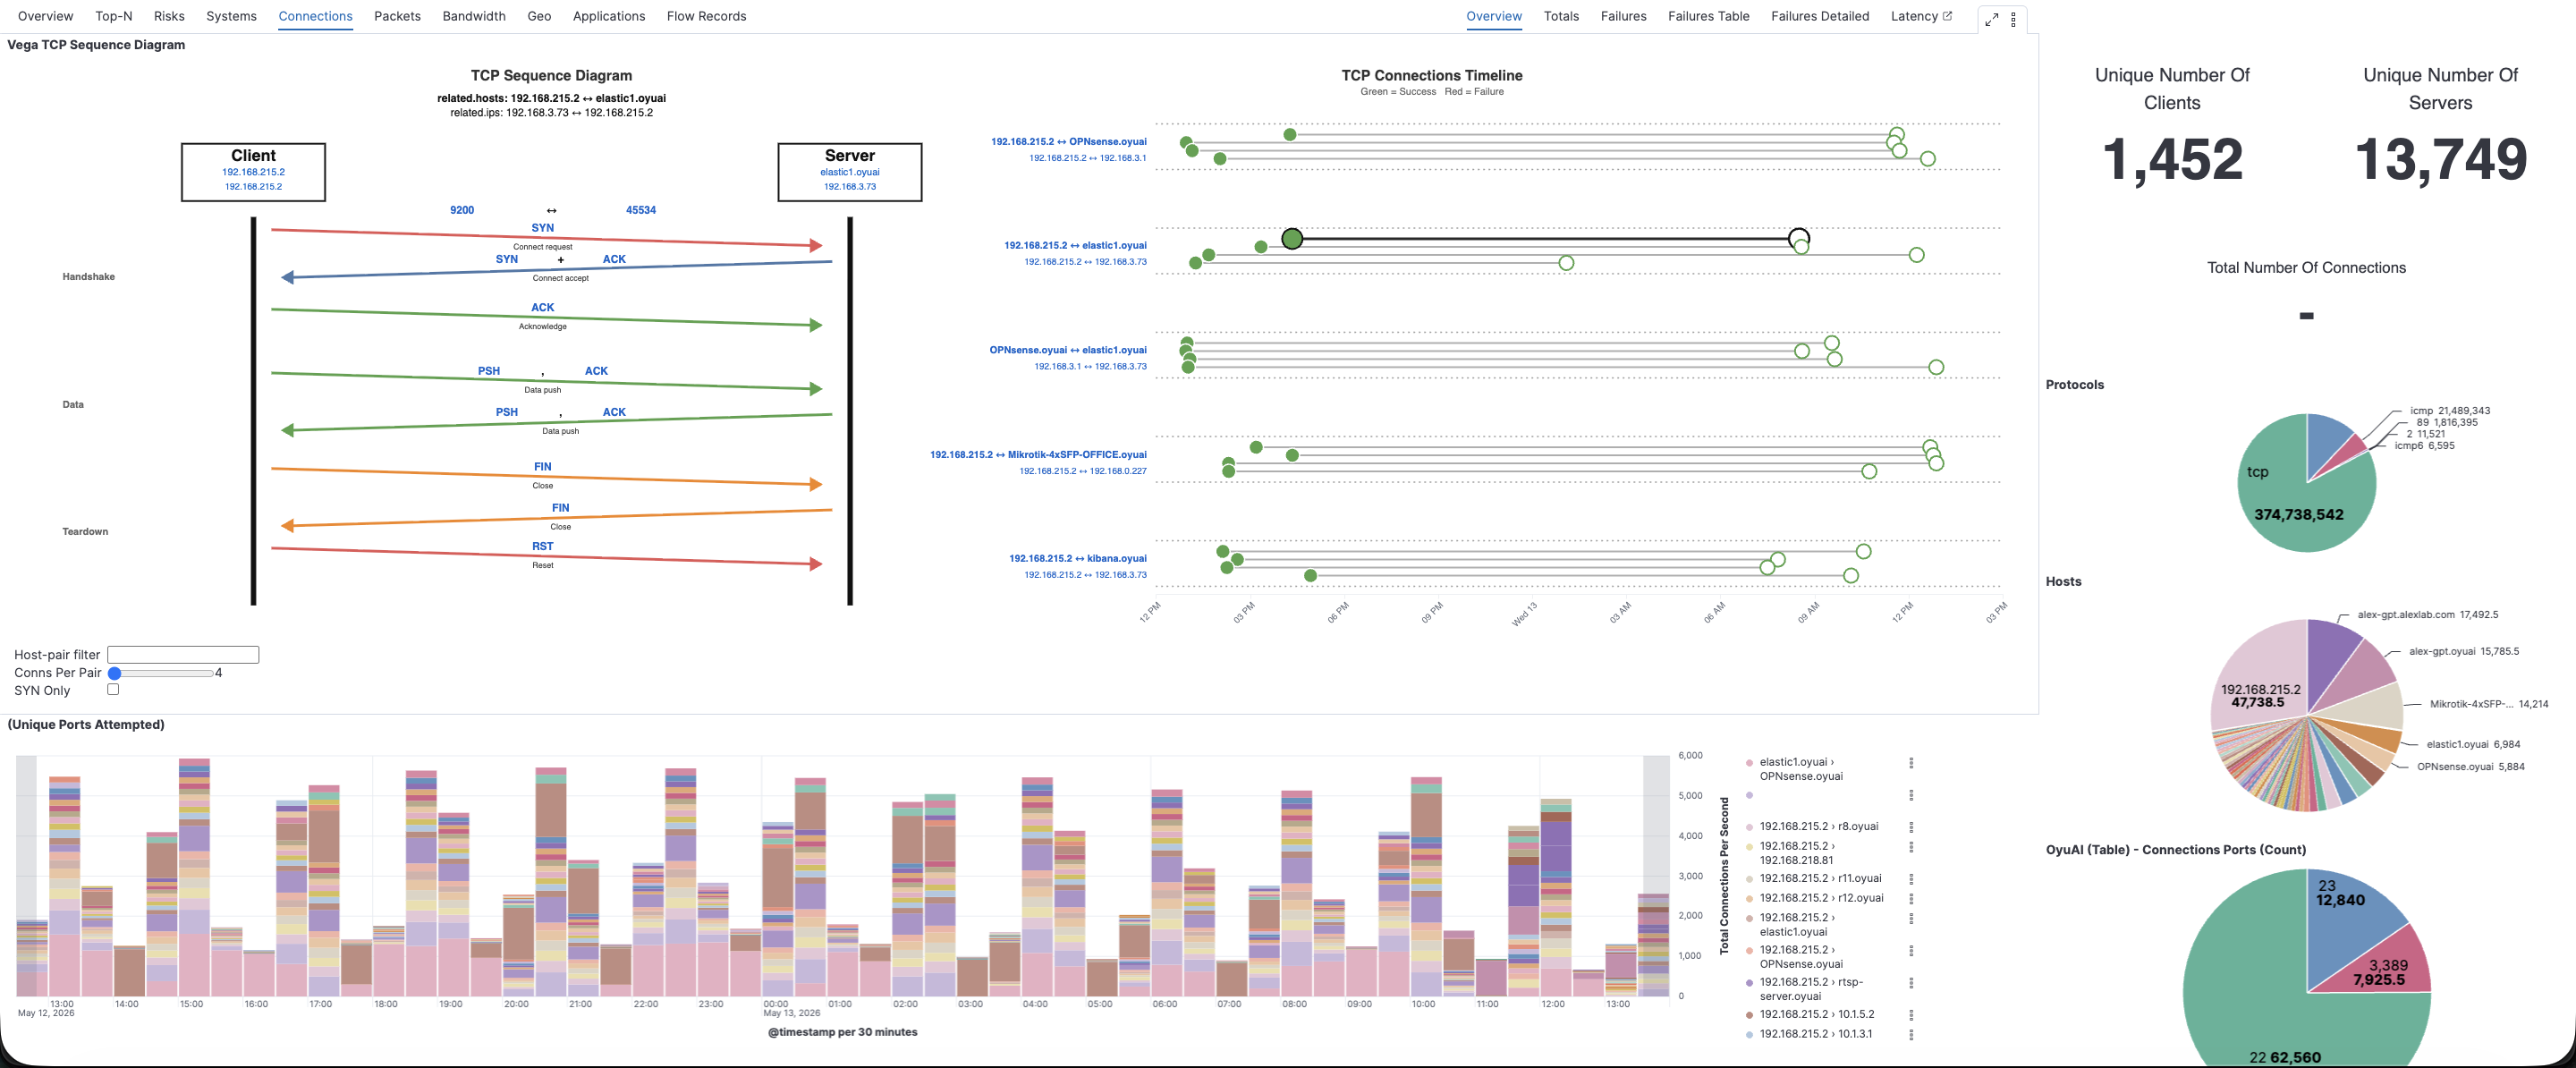The image size is (2576, 1068).
Task: Toggle 192.168.215.2 › r12.oyuai legend color dot
Action: coord(1749,899)
